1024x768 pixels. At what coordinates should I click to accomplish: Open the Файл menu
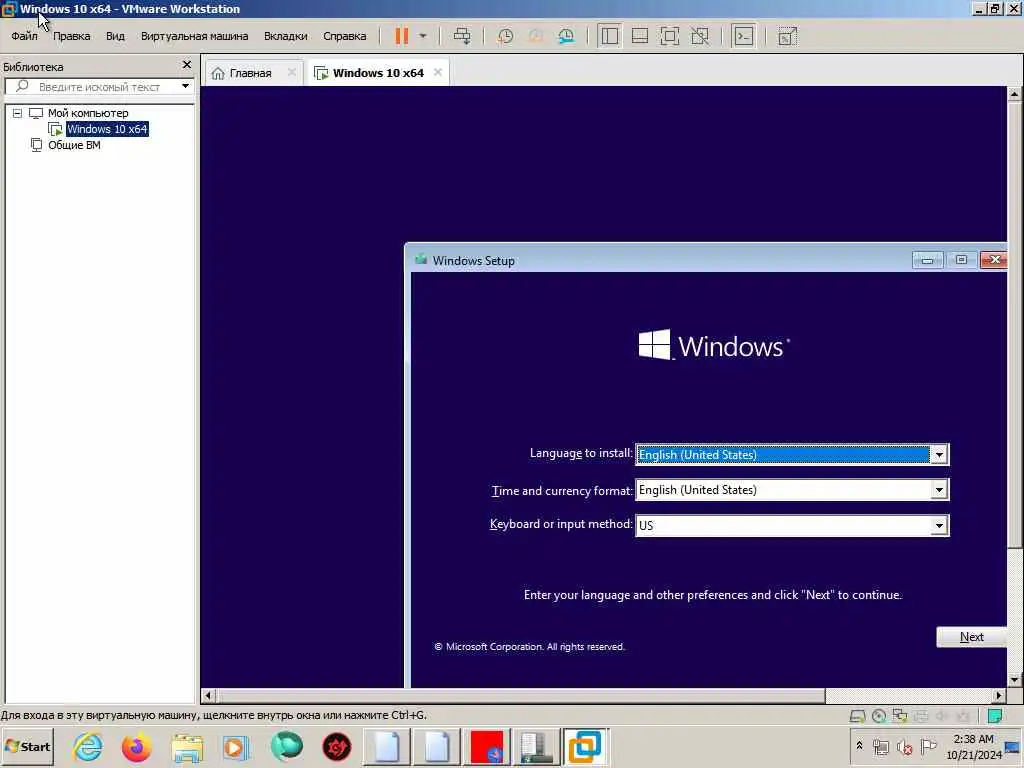(x=24, y=36)
